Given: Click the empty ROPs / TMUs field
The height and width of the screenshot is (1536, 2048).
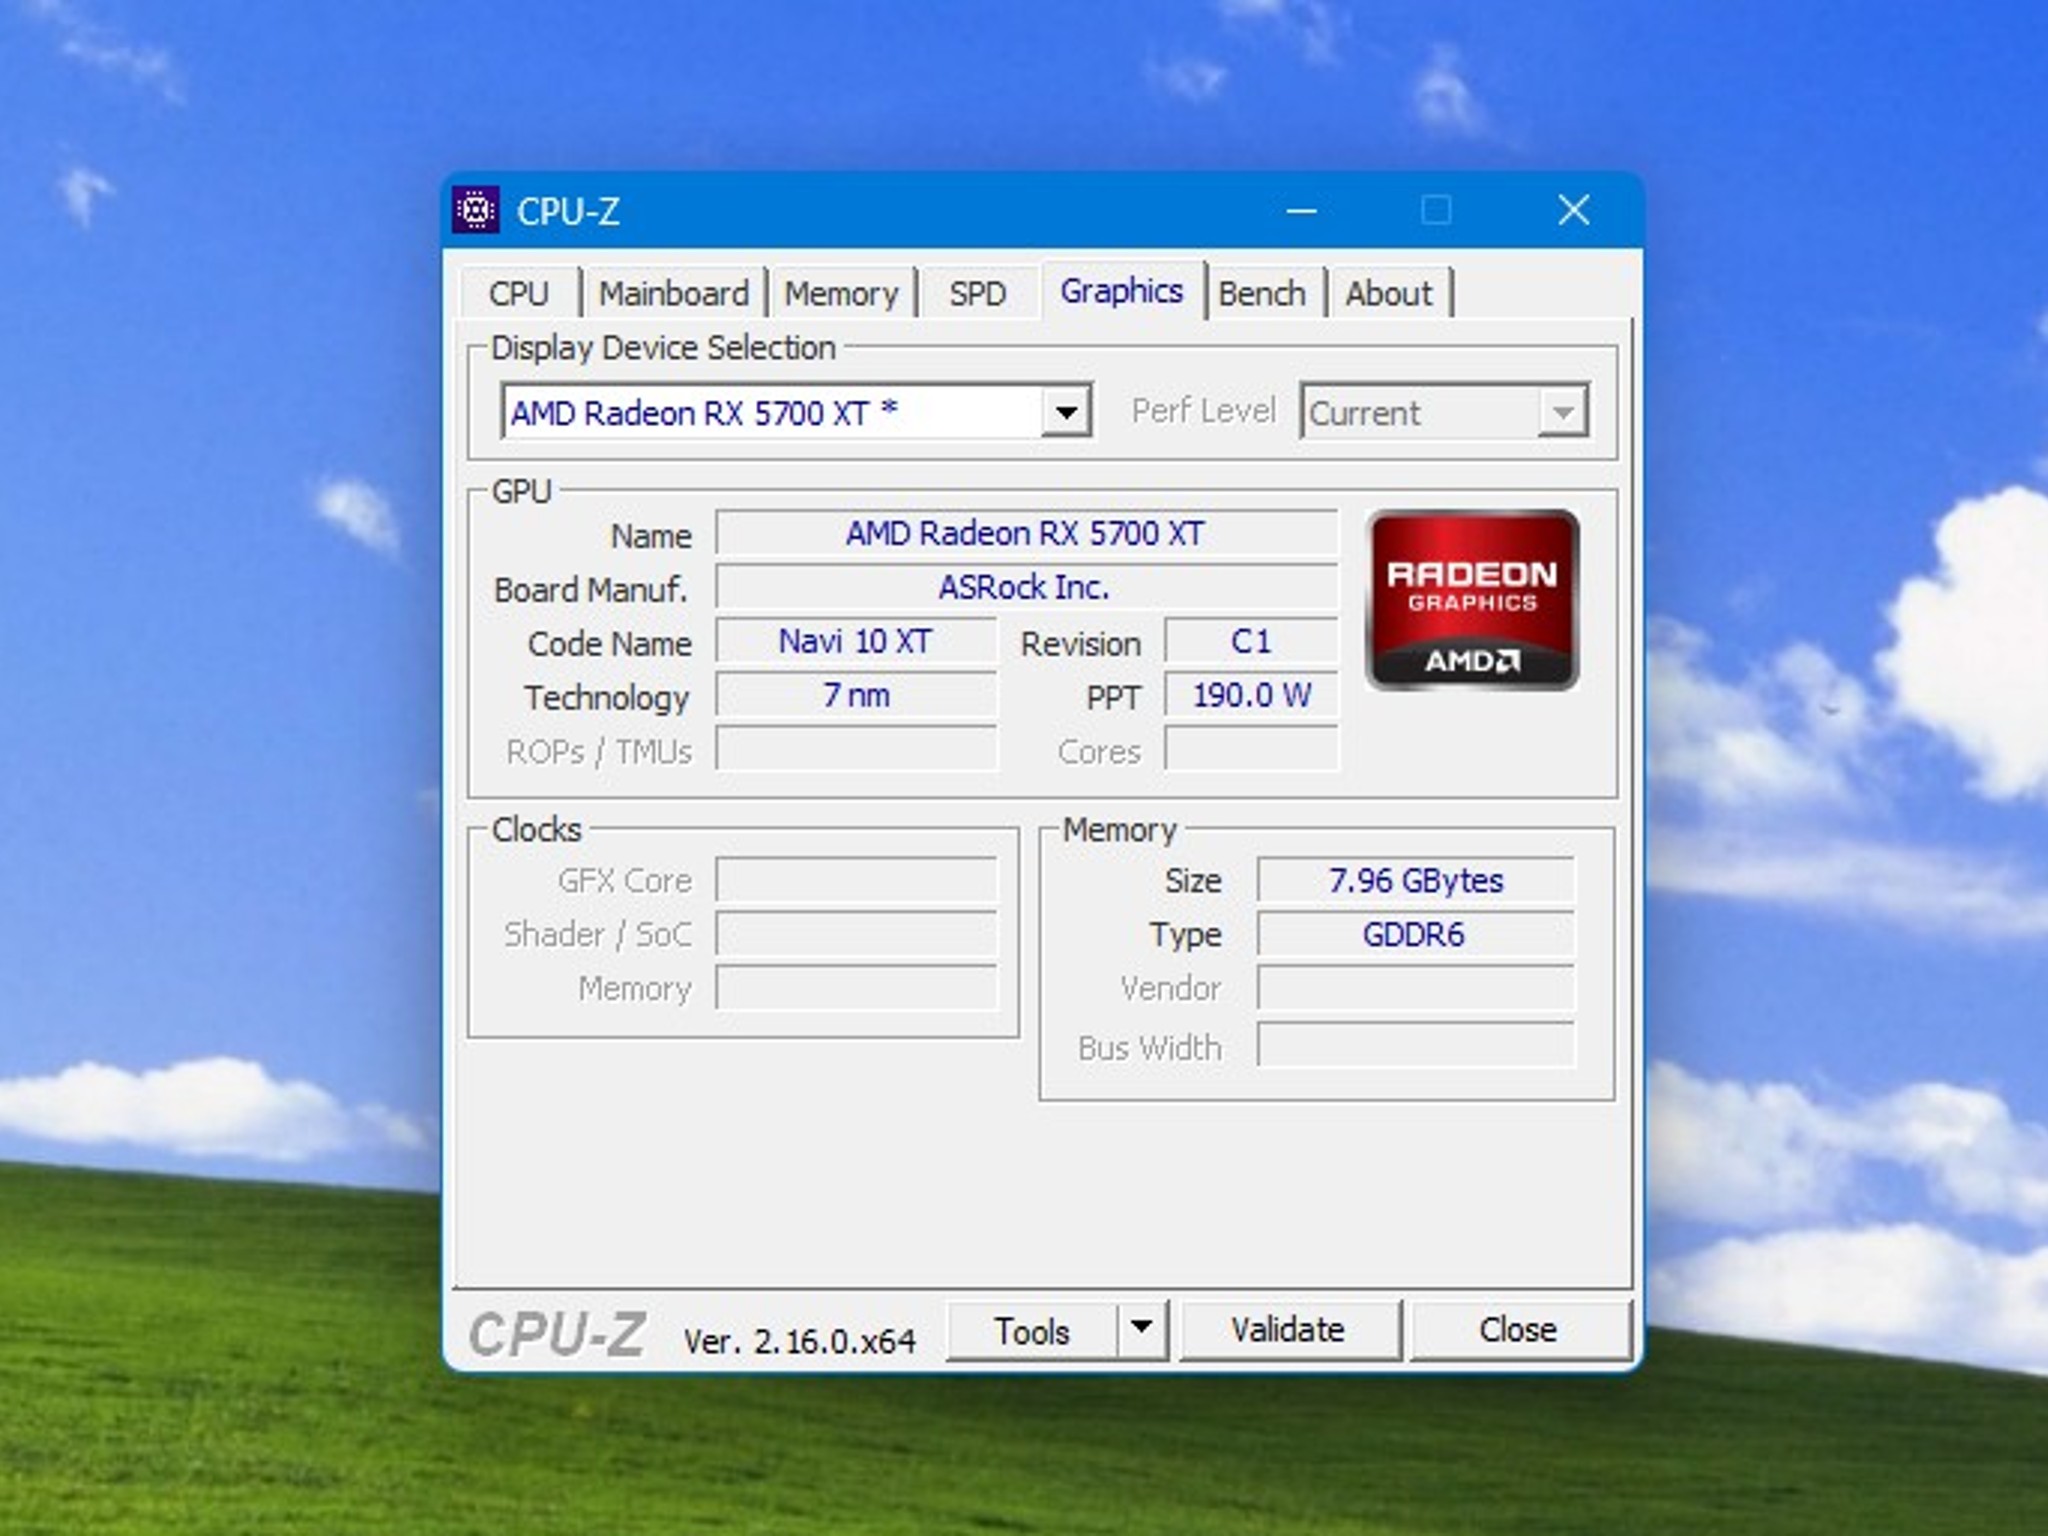Looking at the screenshot, I should pos(856,749).
